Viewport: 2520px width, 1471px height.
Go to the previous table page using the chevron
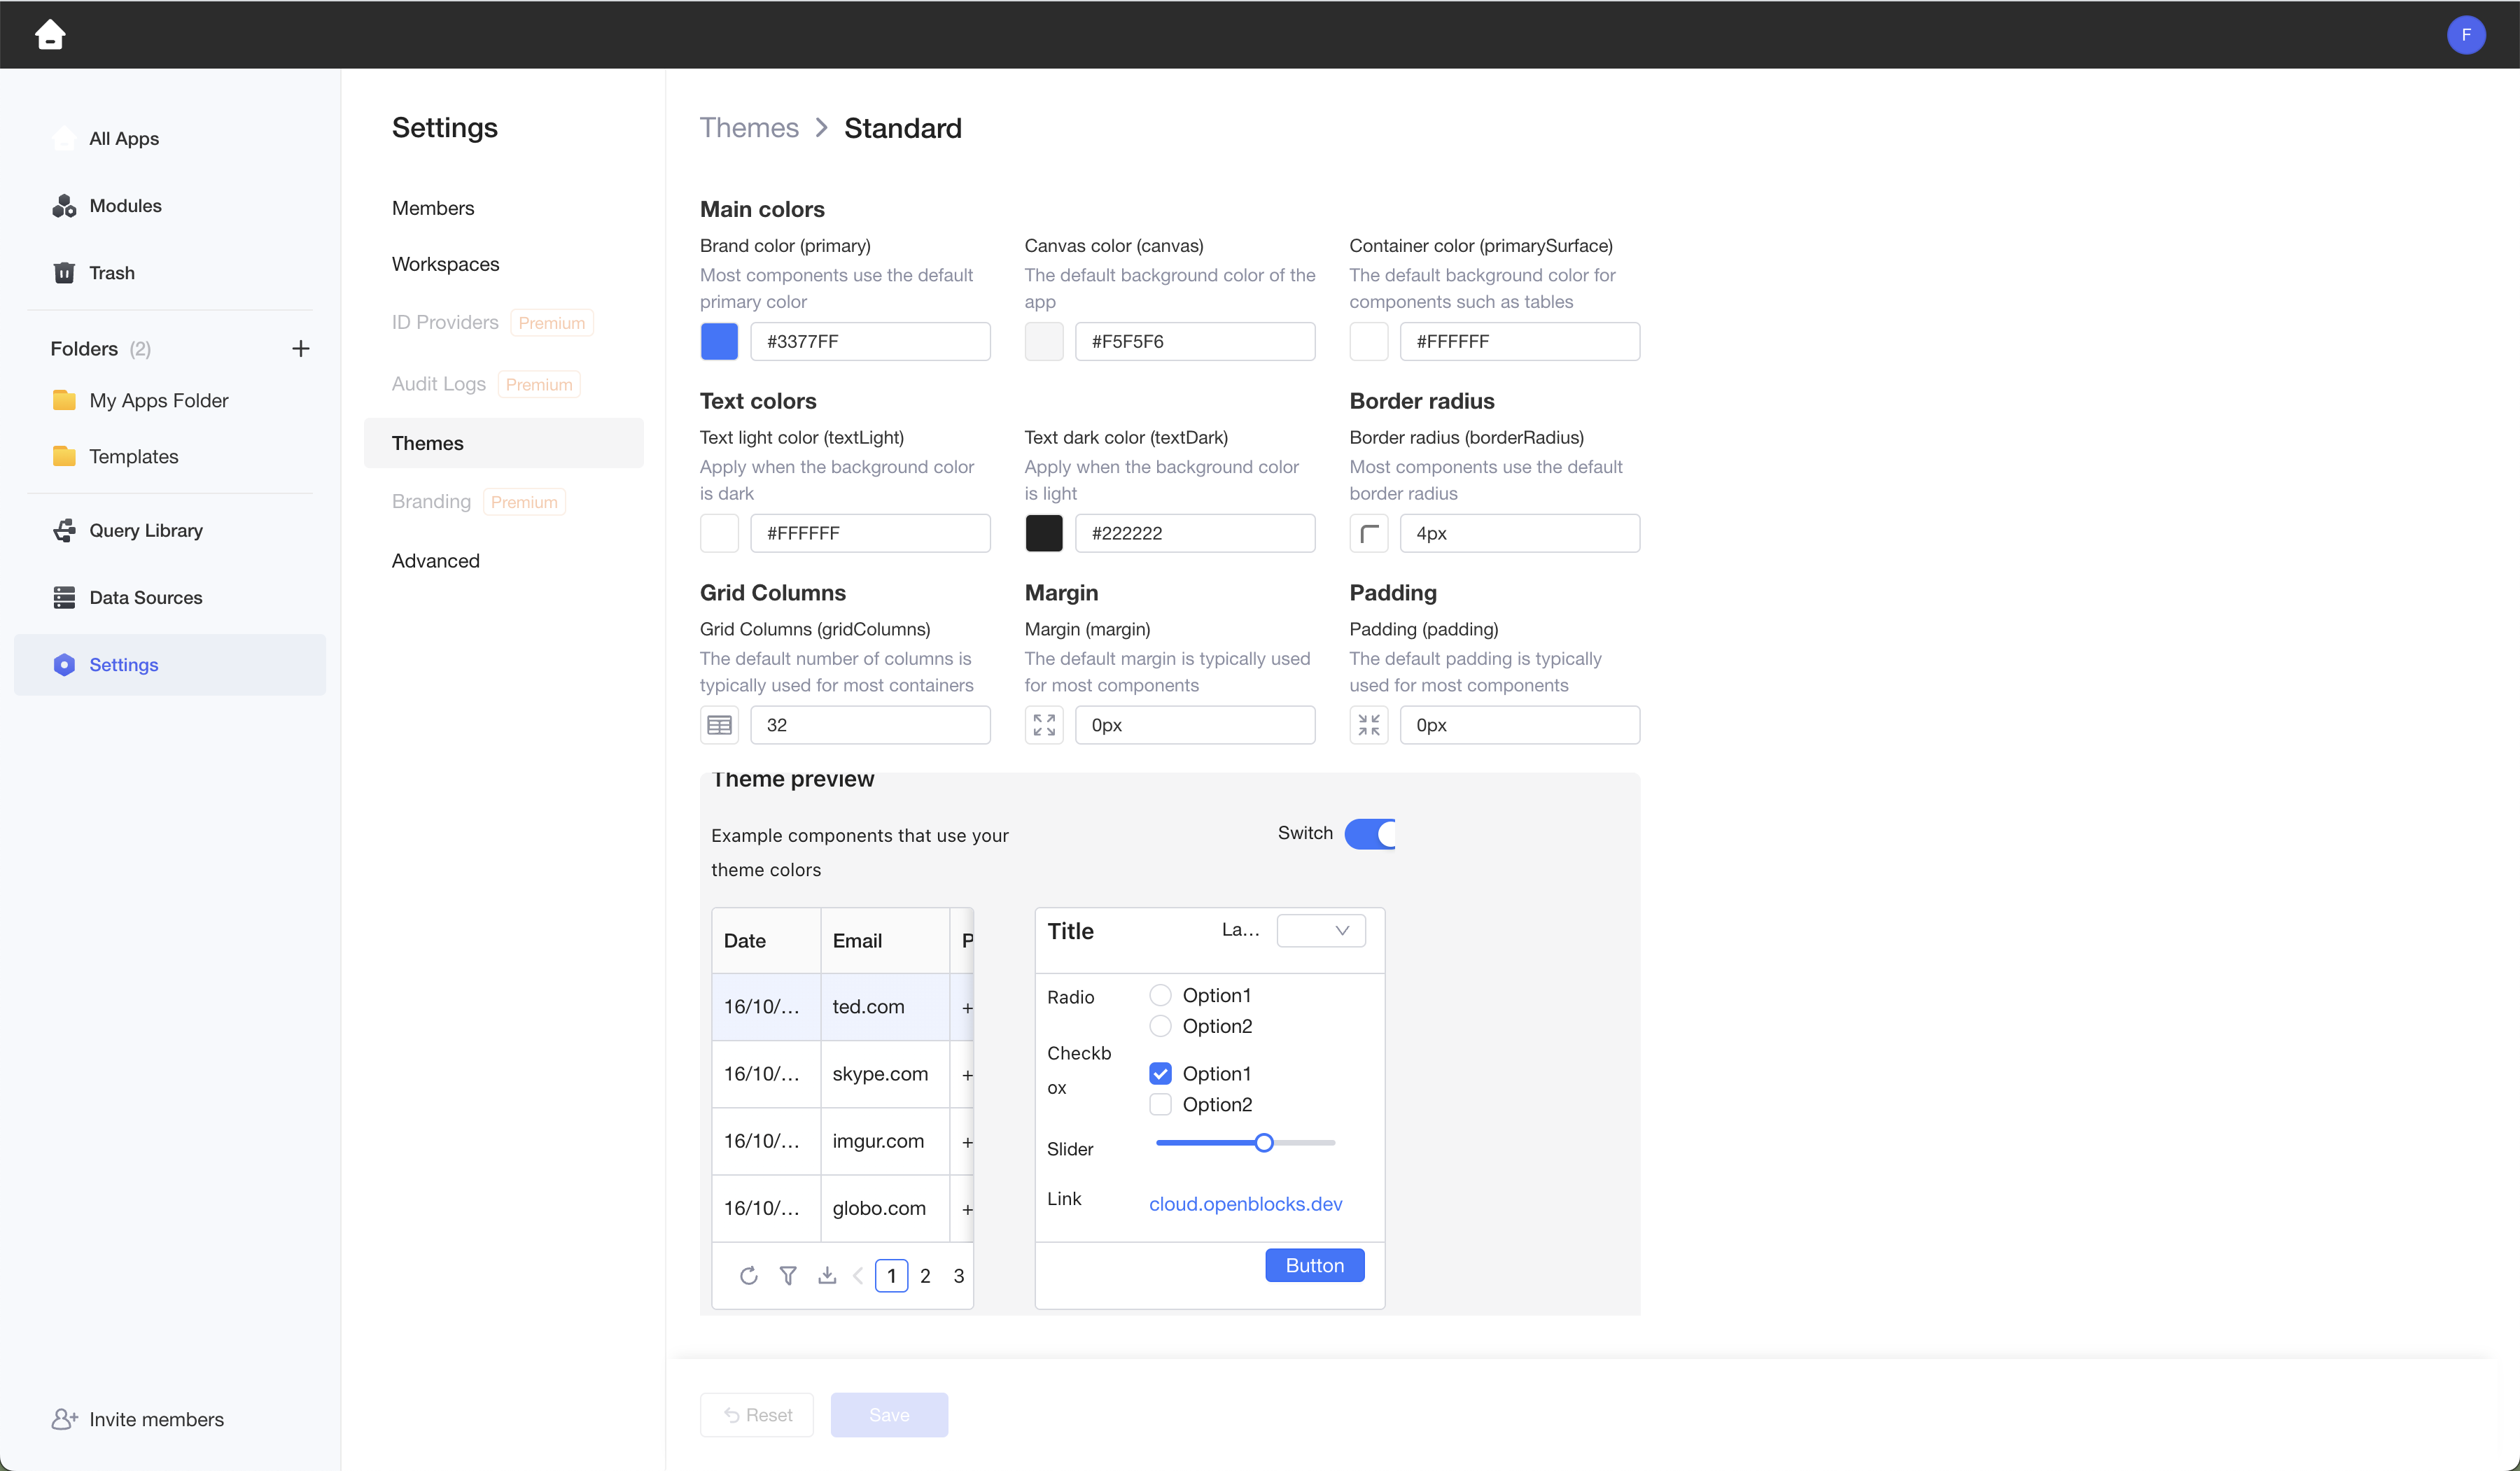tap(858, 1275)
